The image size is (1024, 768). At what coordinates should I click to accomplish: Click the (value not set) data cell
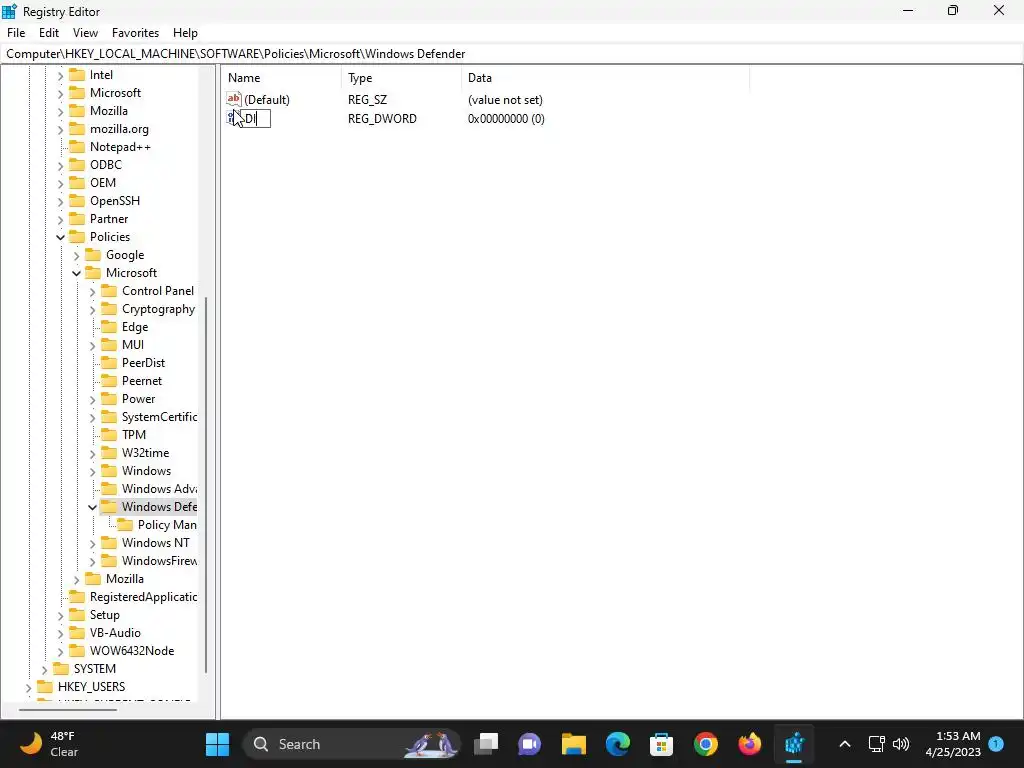(x=505, y=100)
